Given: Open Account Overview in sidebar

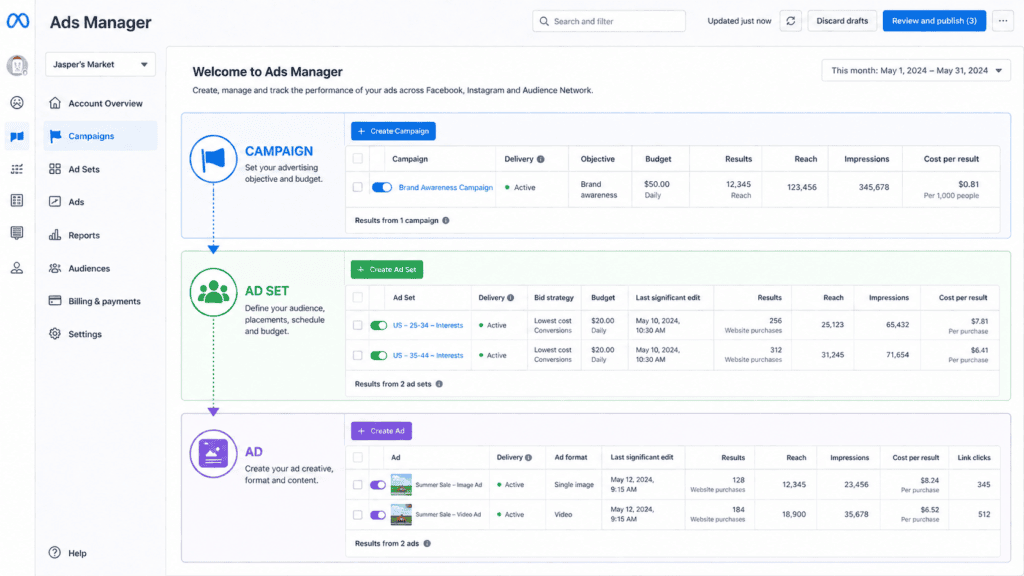Looking at the screenshot, I should pyautogui.click(x=101, y=103).
